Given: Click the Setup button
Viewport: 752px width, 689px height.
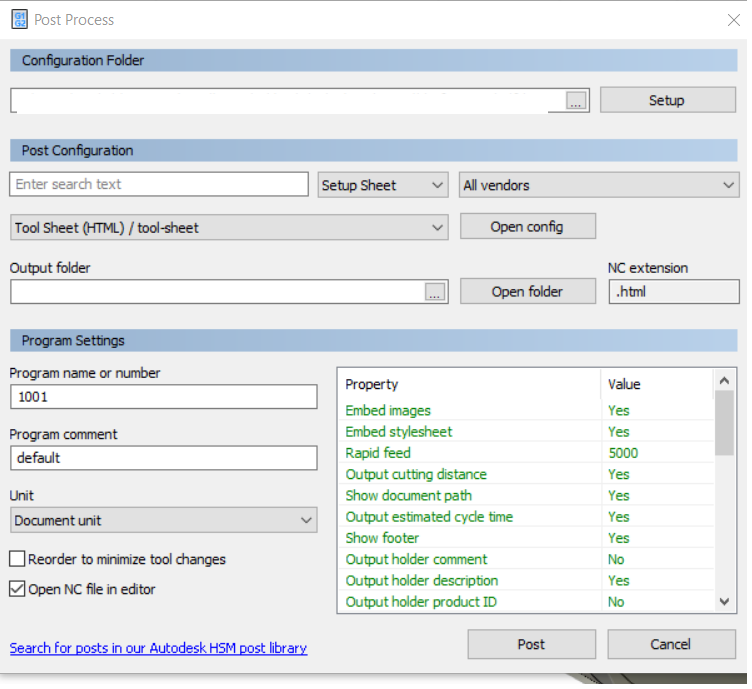Looking at the screenshot, I should (668, 100).
